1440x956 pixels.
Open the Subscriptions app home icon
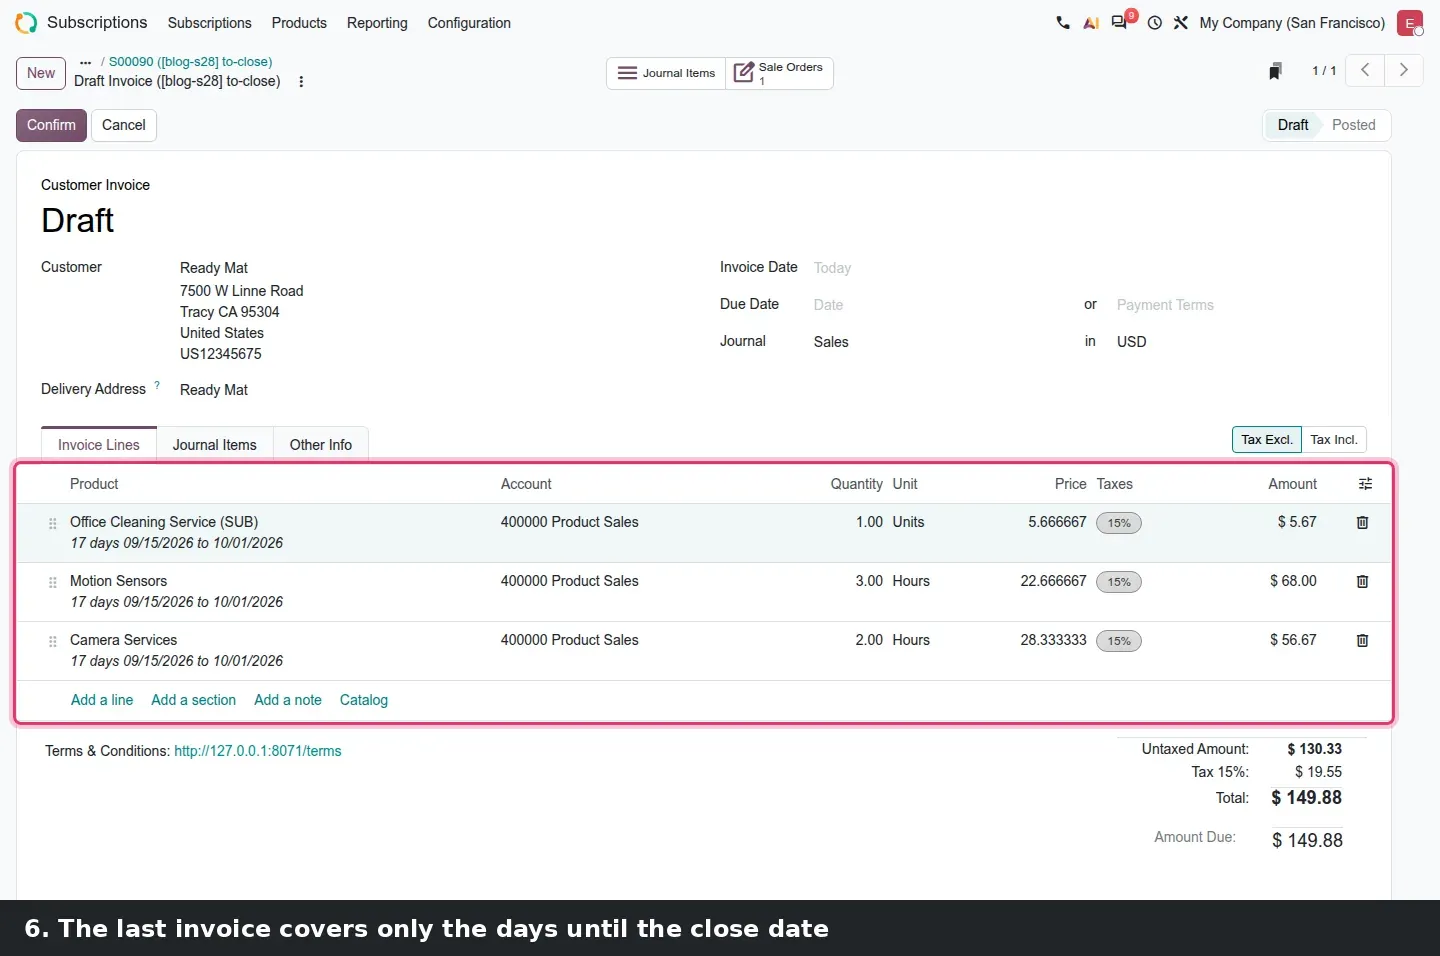pos(26,22)
